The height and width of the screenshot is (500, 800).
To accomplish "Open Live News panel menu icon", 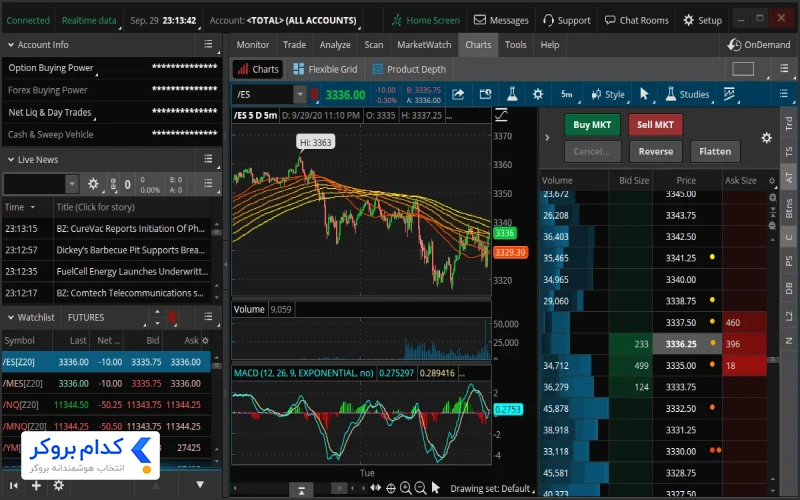I will click(x=208, y=159).
